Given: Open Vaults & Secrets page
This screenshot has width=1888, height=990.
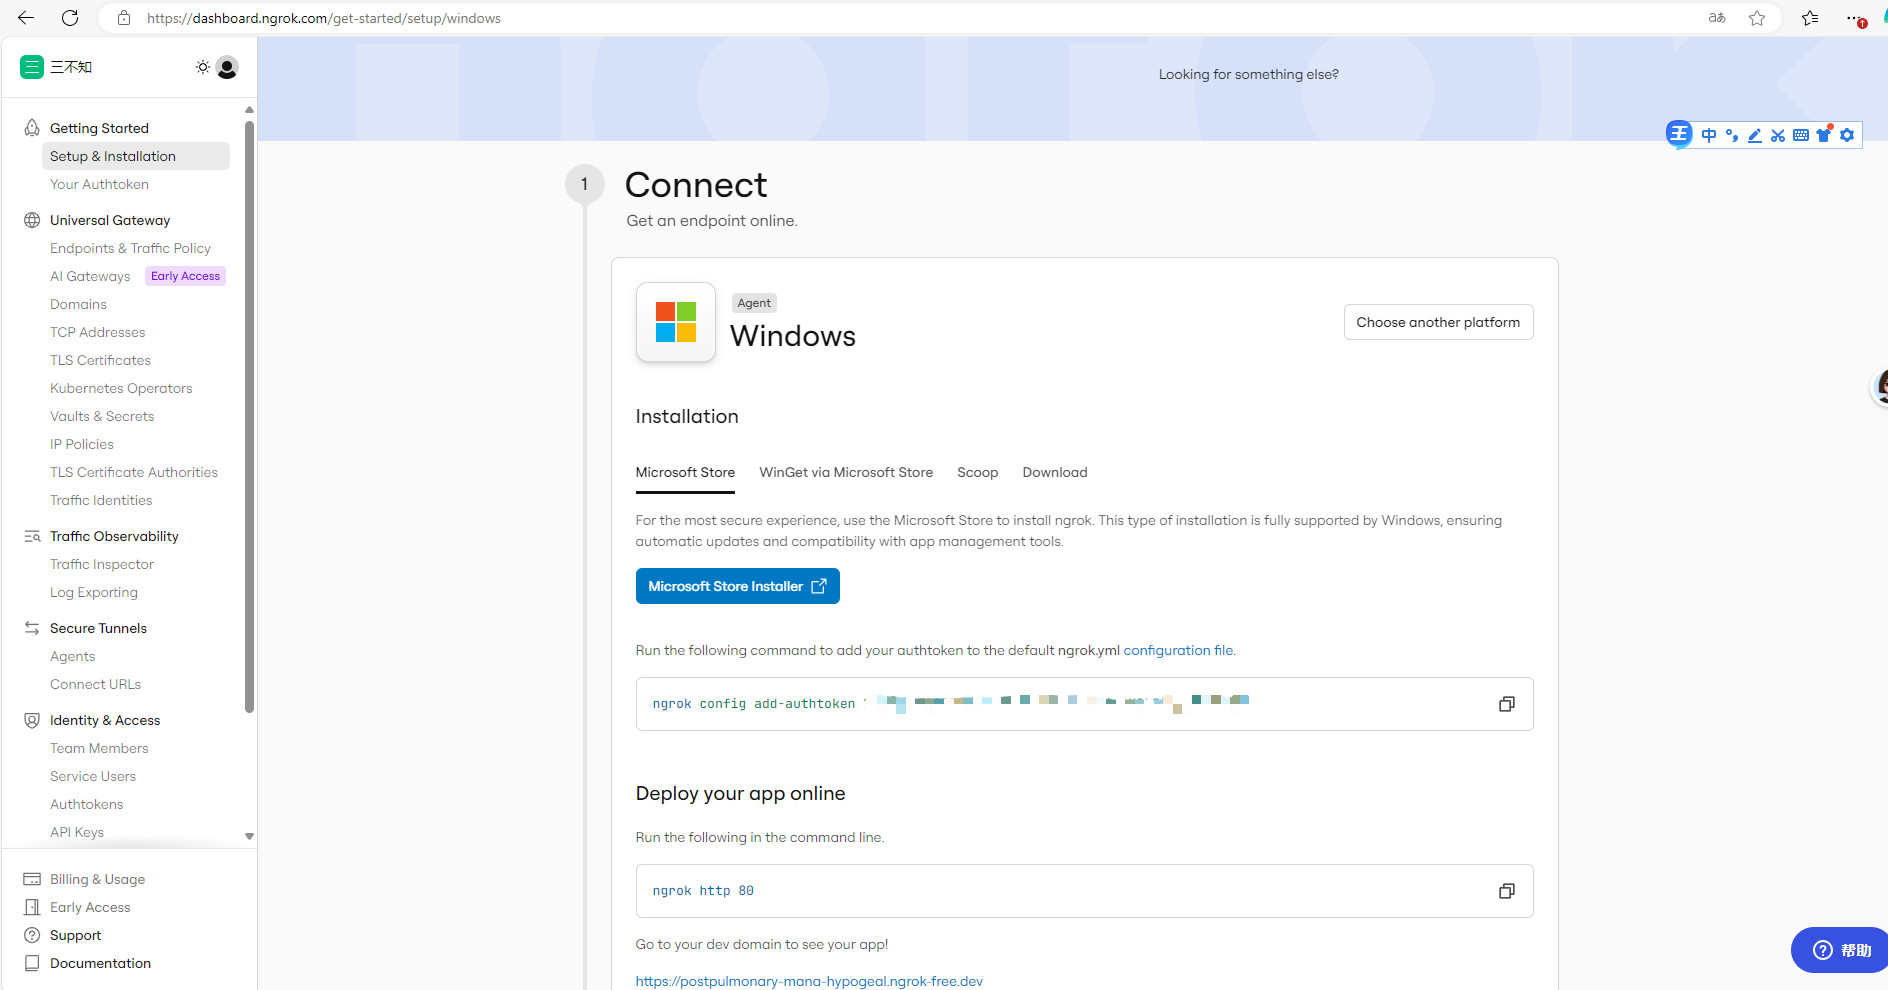Looking at the screenshot, I should tap(102, 416).
